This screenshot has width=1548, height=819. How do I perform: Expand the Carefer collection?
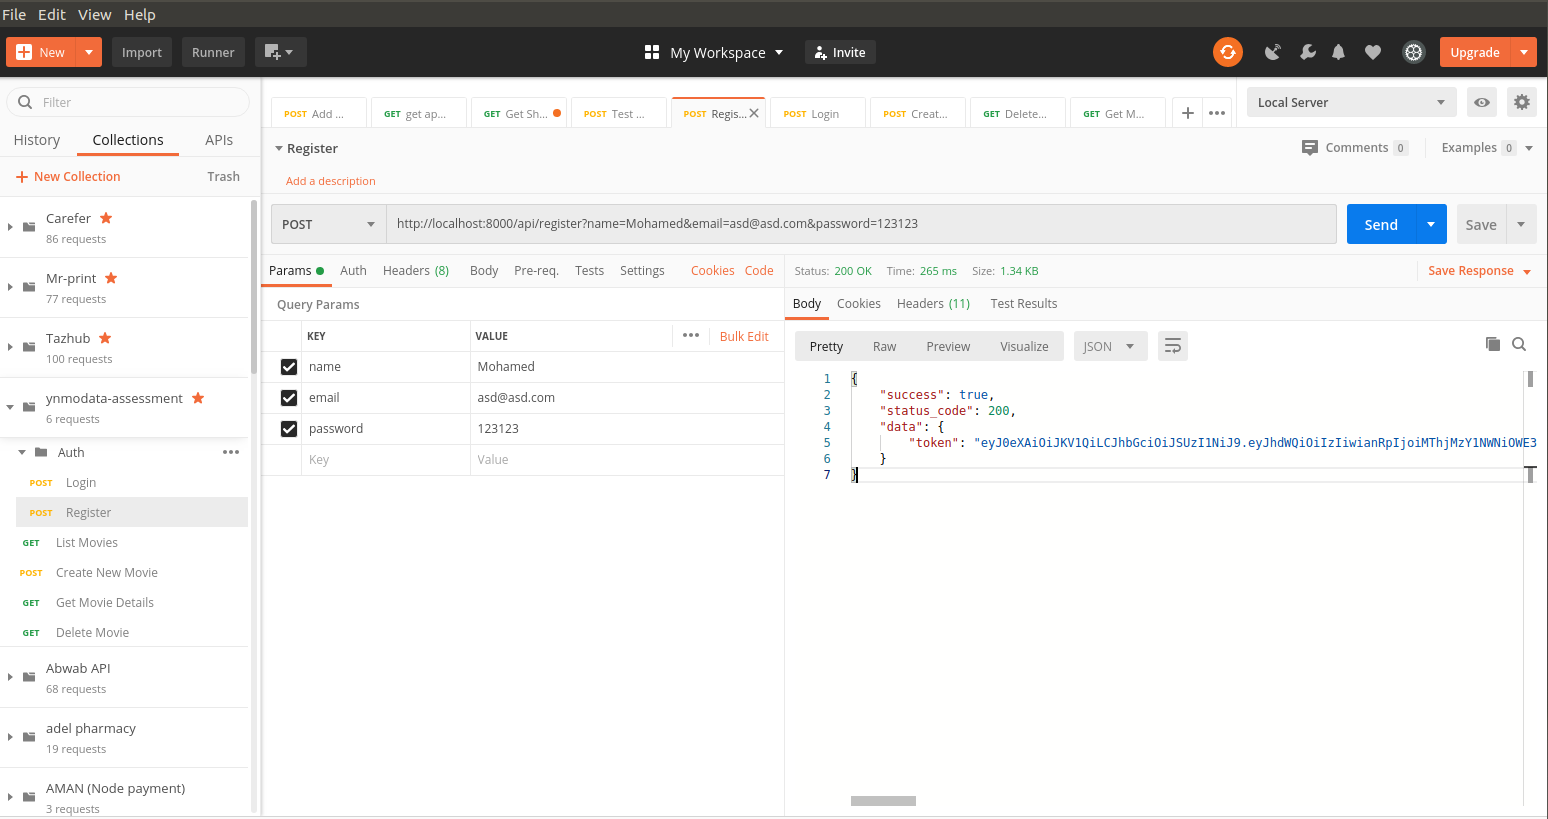(10, 227)
